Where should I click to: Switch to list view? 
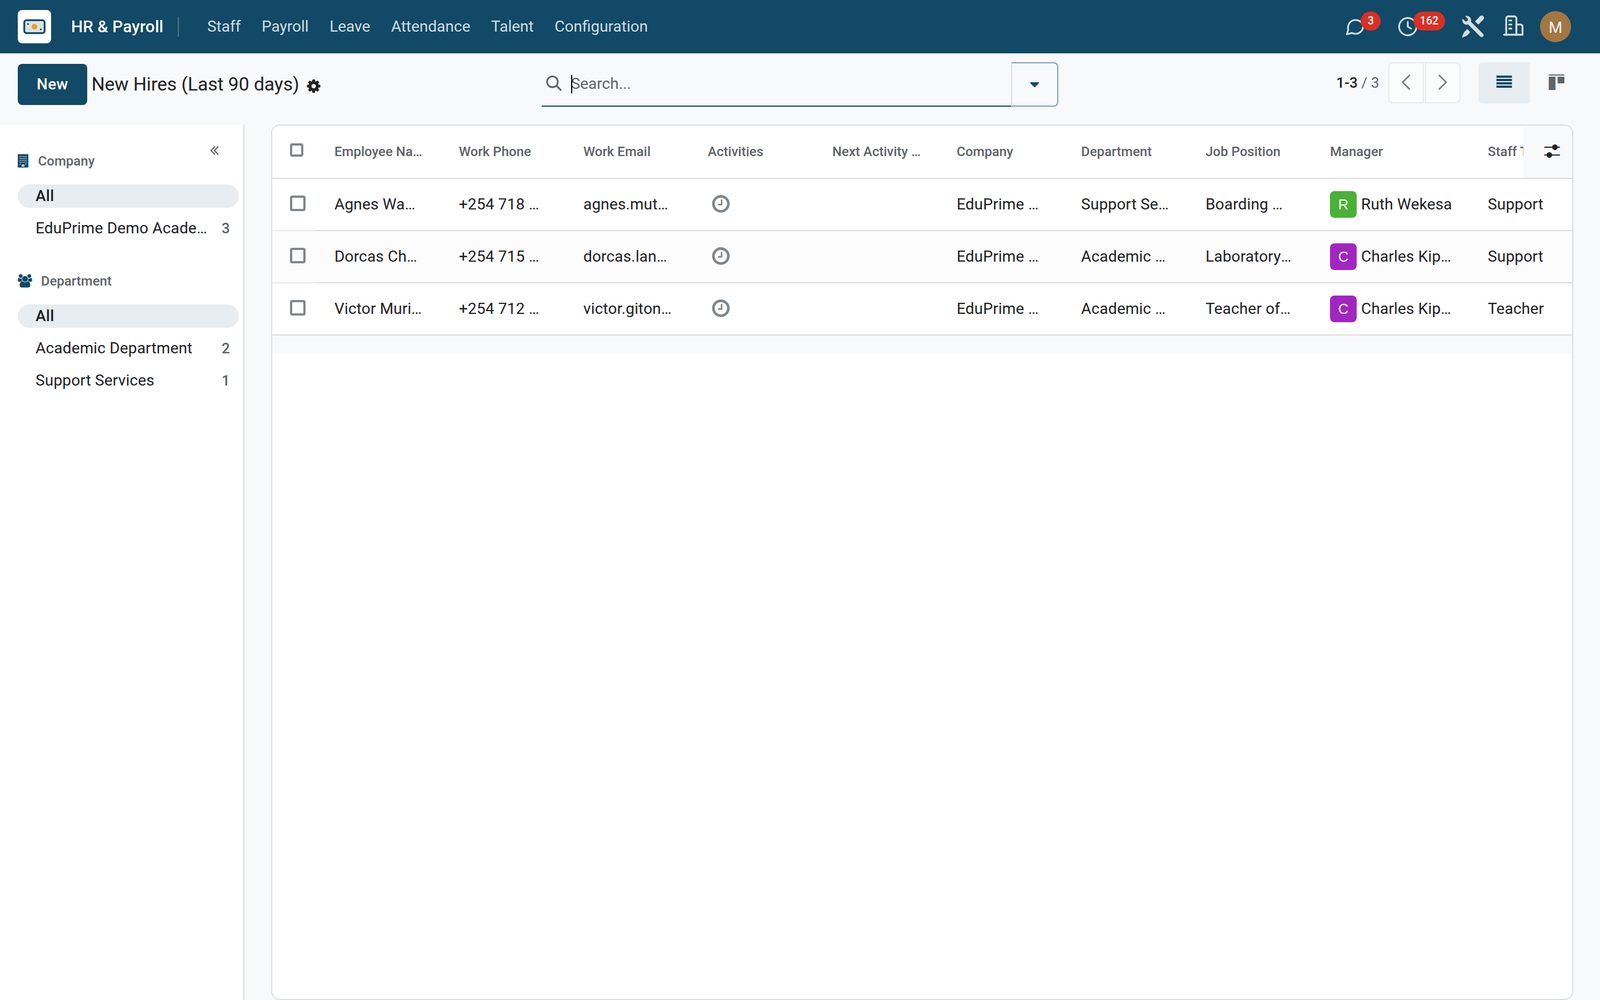[x=1504, y=83]
